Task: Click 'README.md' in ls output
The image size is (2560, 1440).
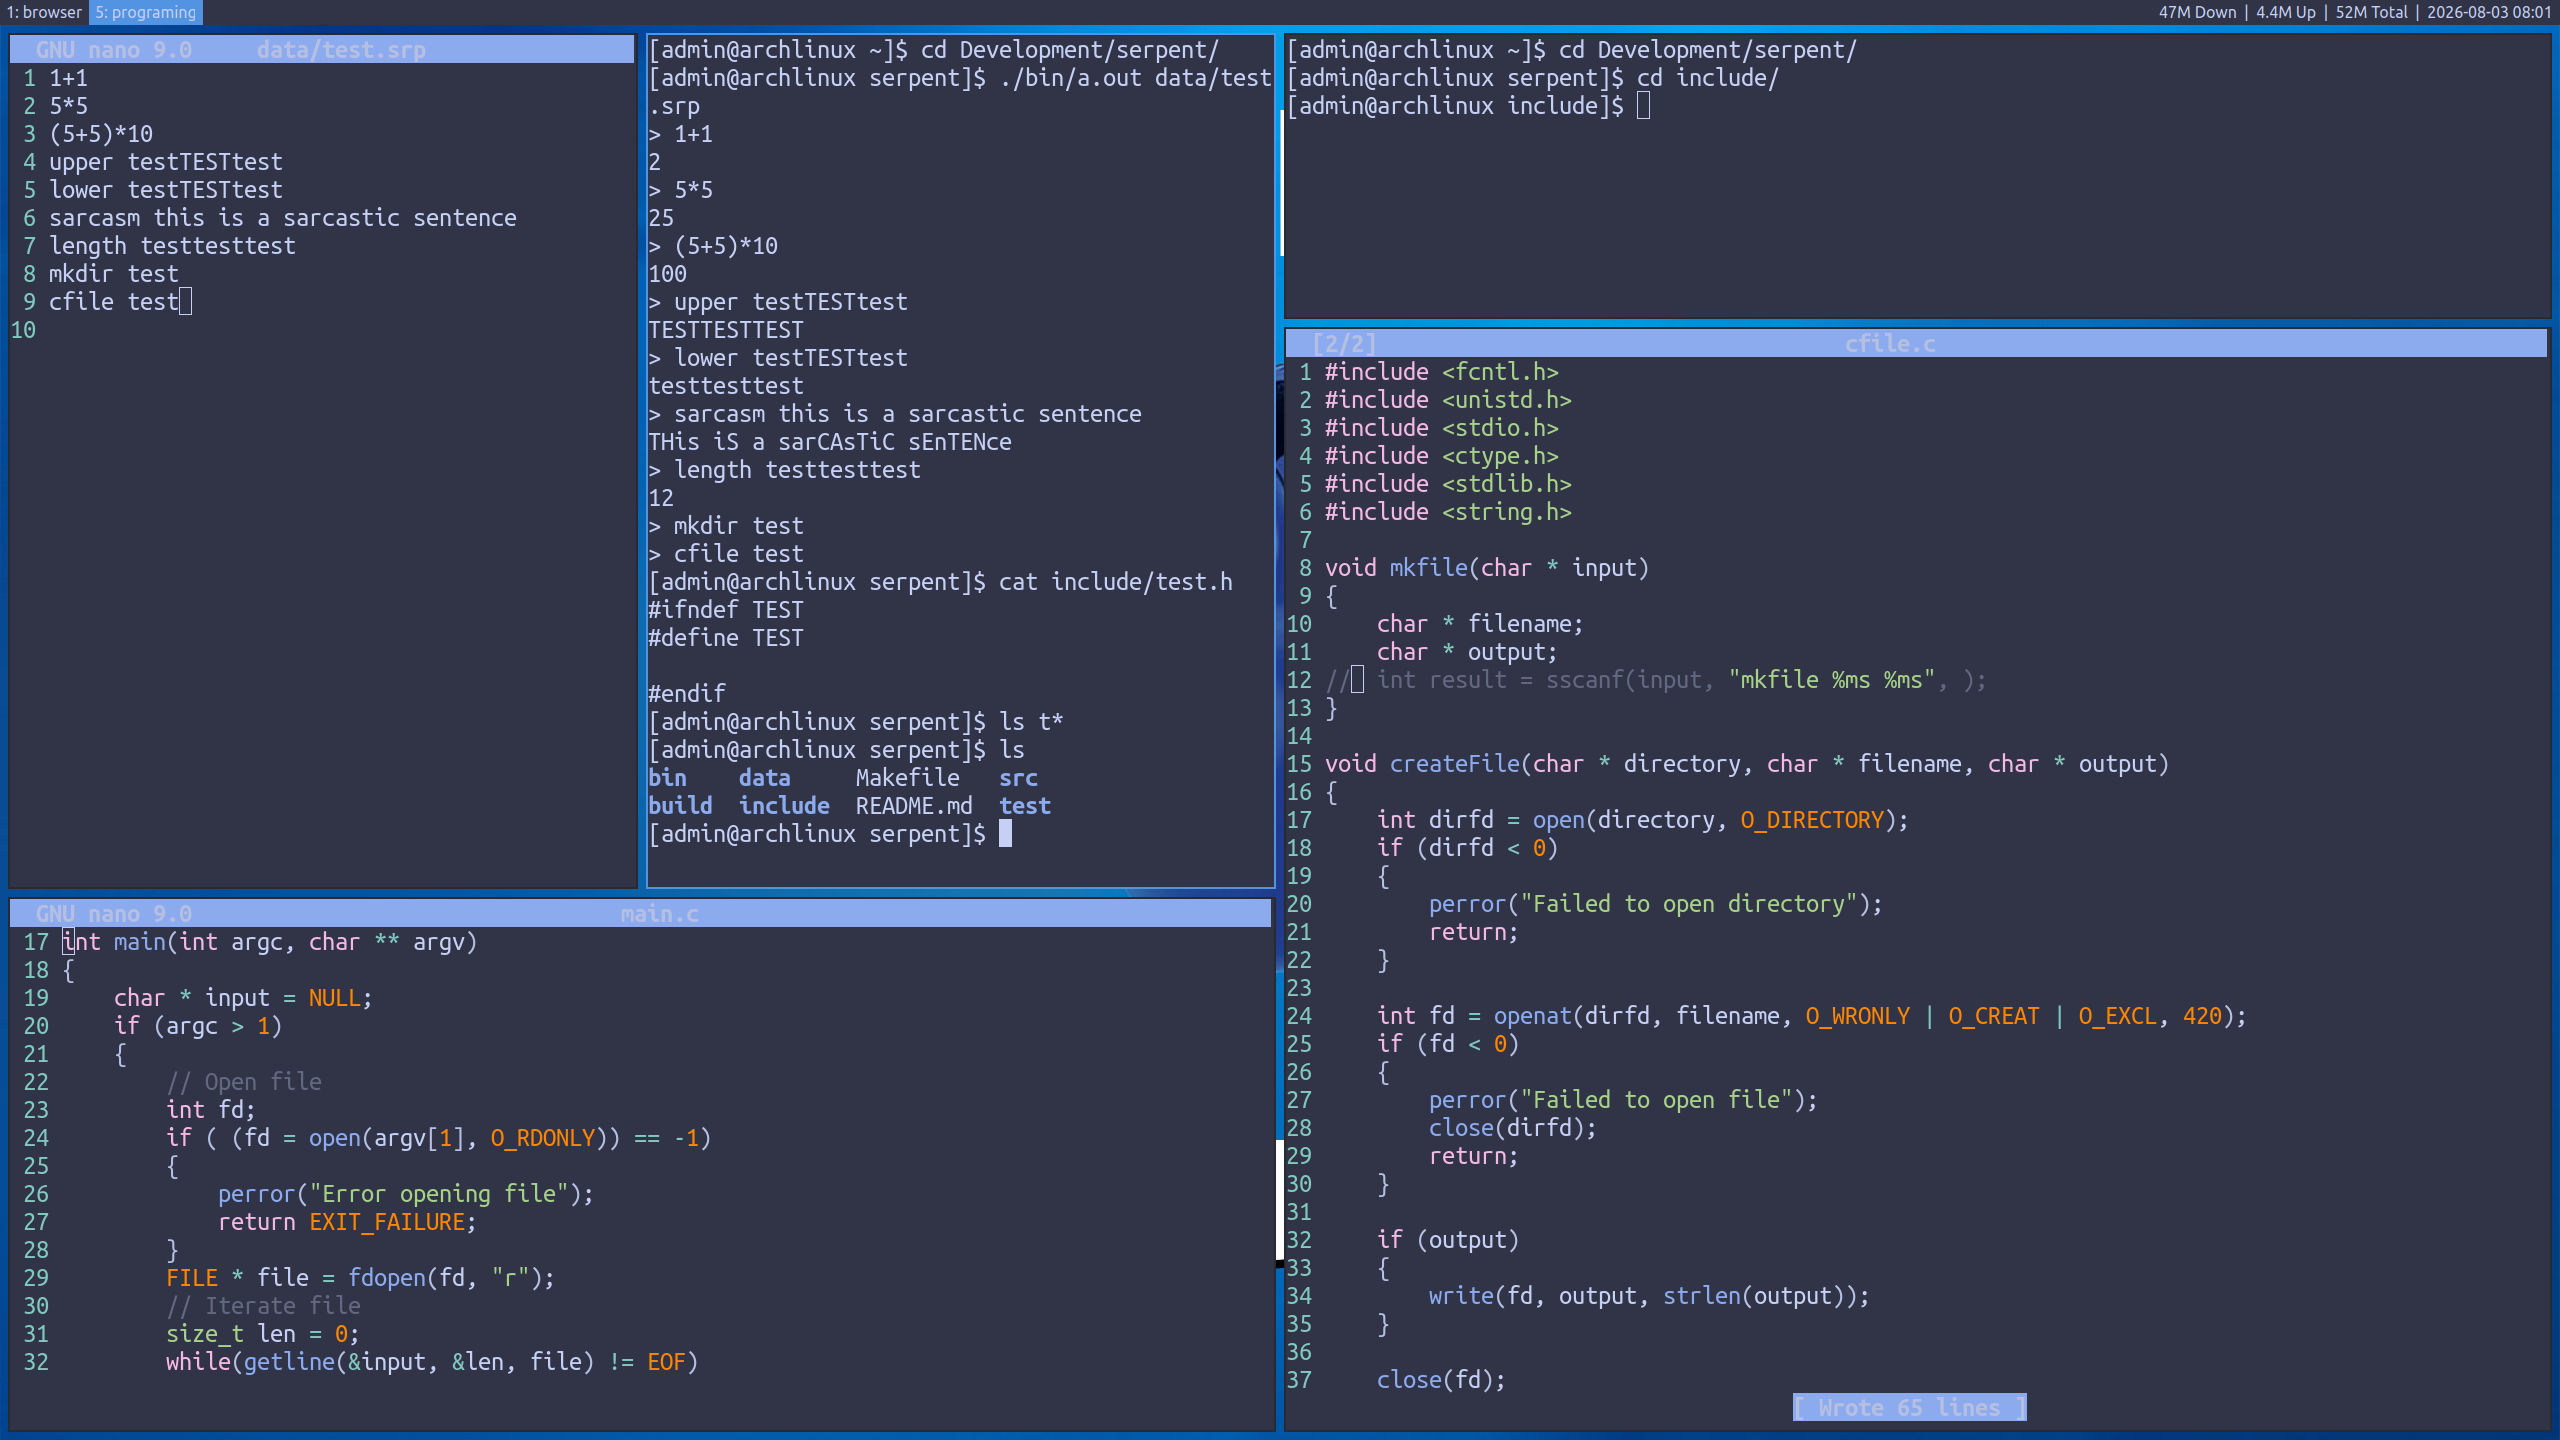Action: 914,806
